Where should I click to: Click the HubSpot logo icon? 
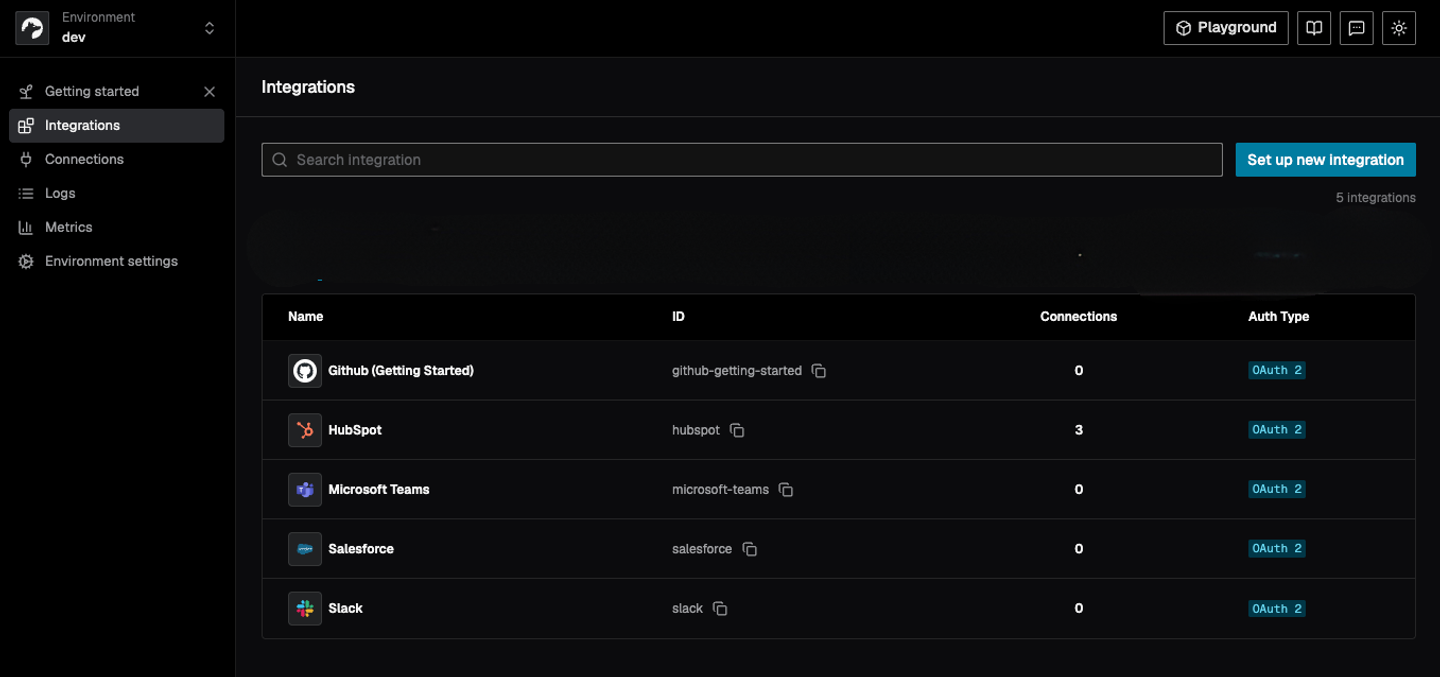(305, 430)
